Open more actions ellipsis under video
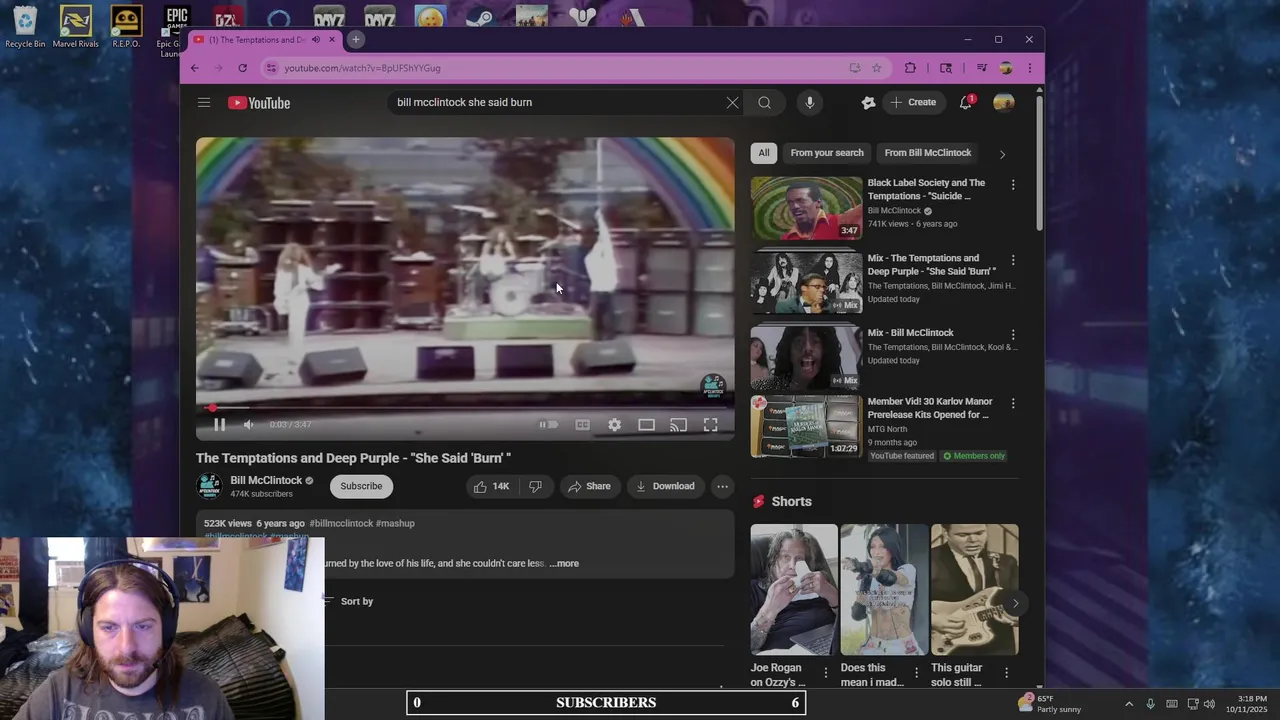The height and width of the screenshot is (720, 1280). [x=722, y=486]
